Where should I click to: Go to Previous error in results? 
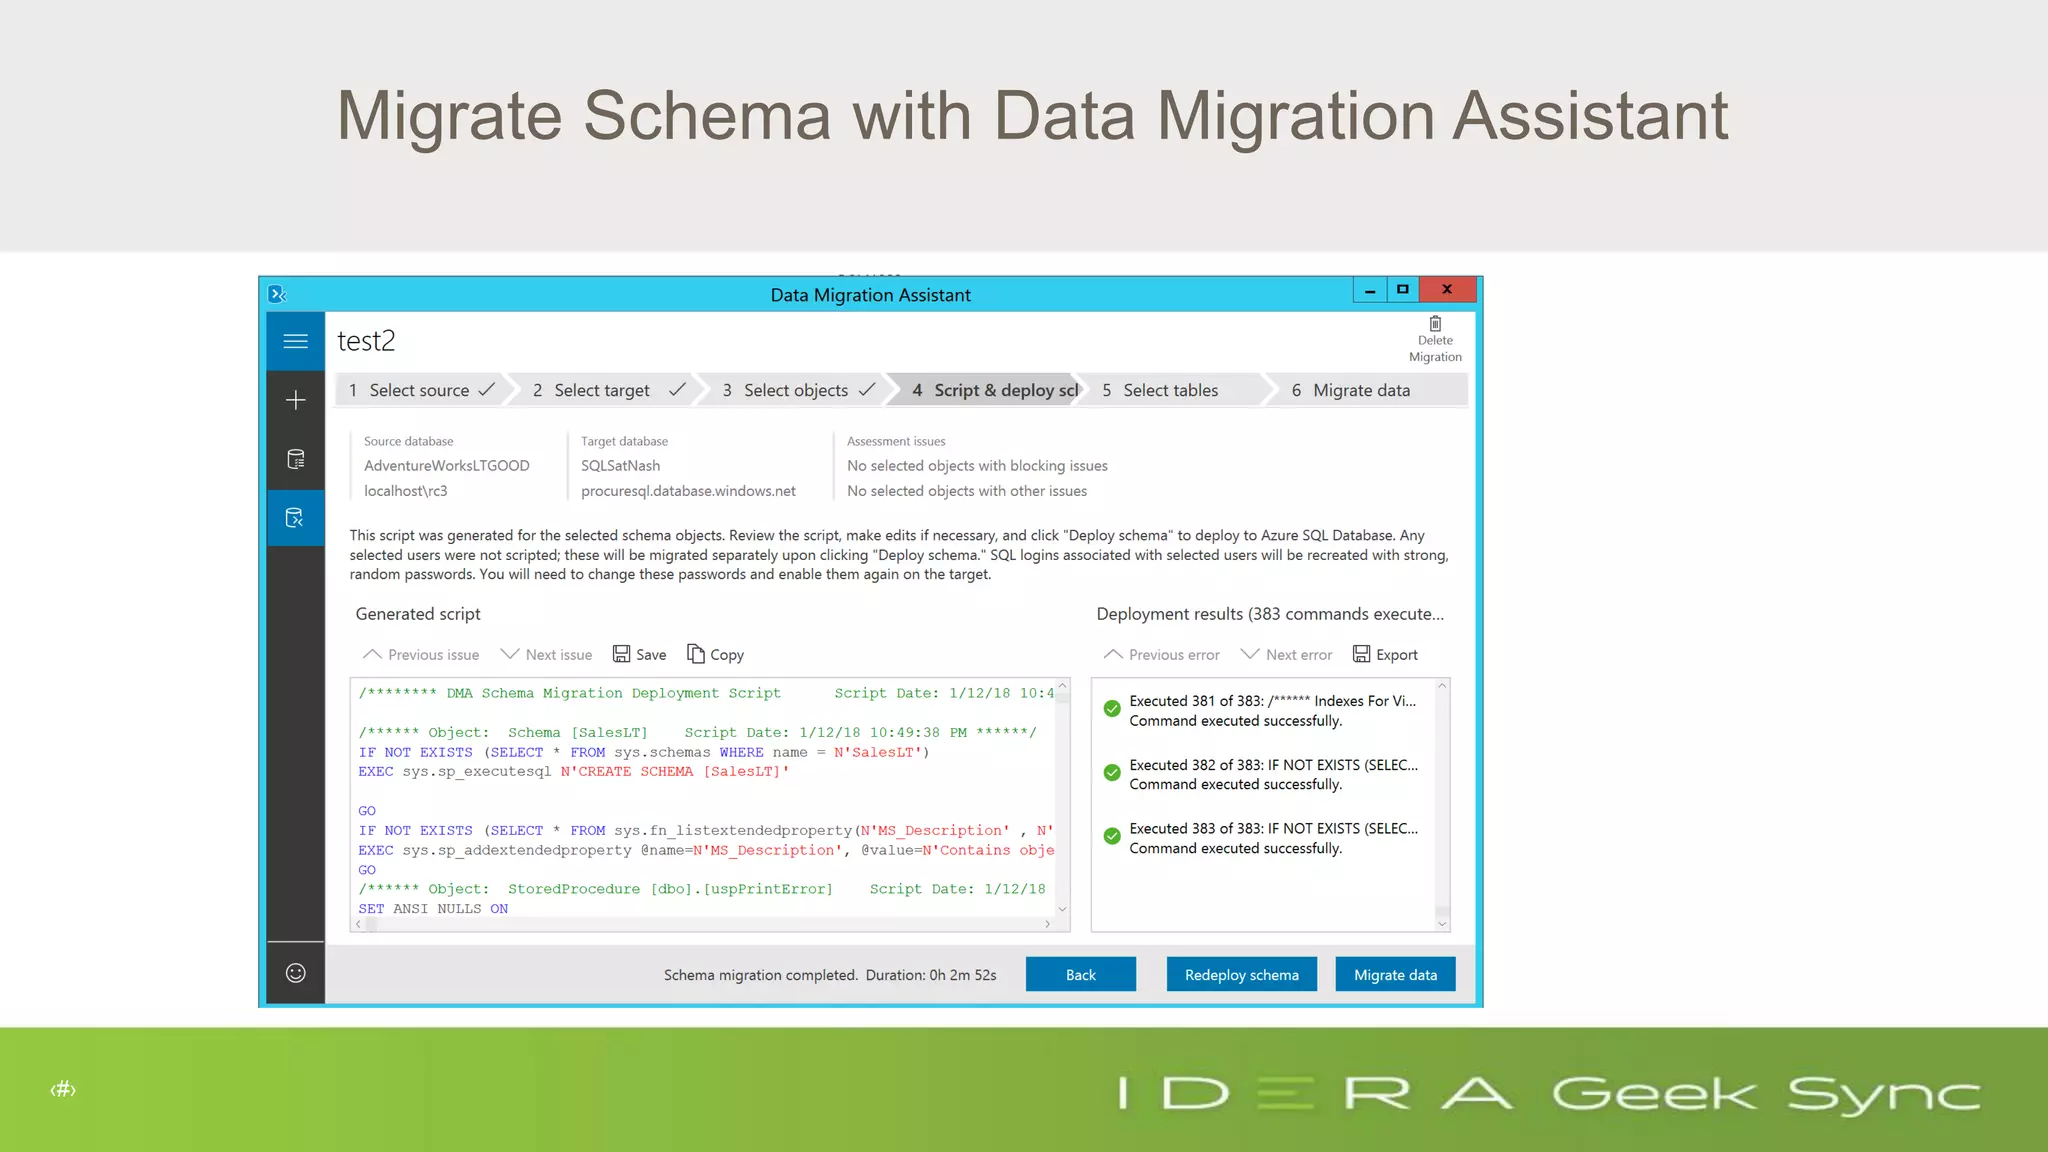[x=1161, y=654]
